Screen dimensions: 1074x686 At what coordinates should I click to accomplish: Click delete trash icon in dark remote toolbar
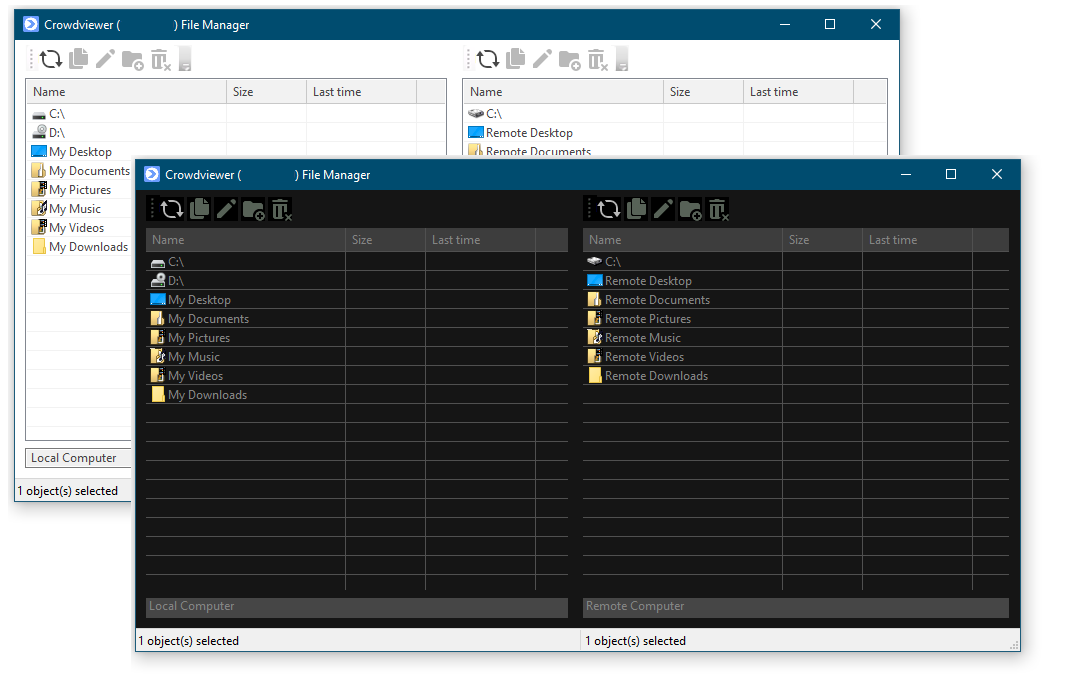[x=719, y=209]
